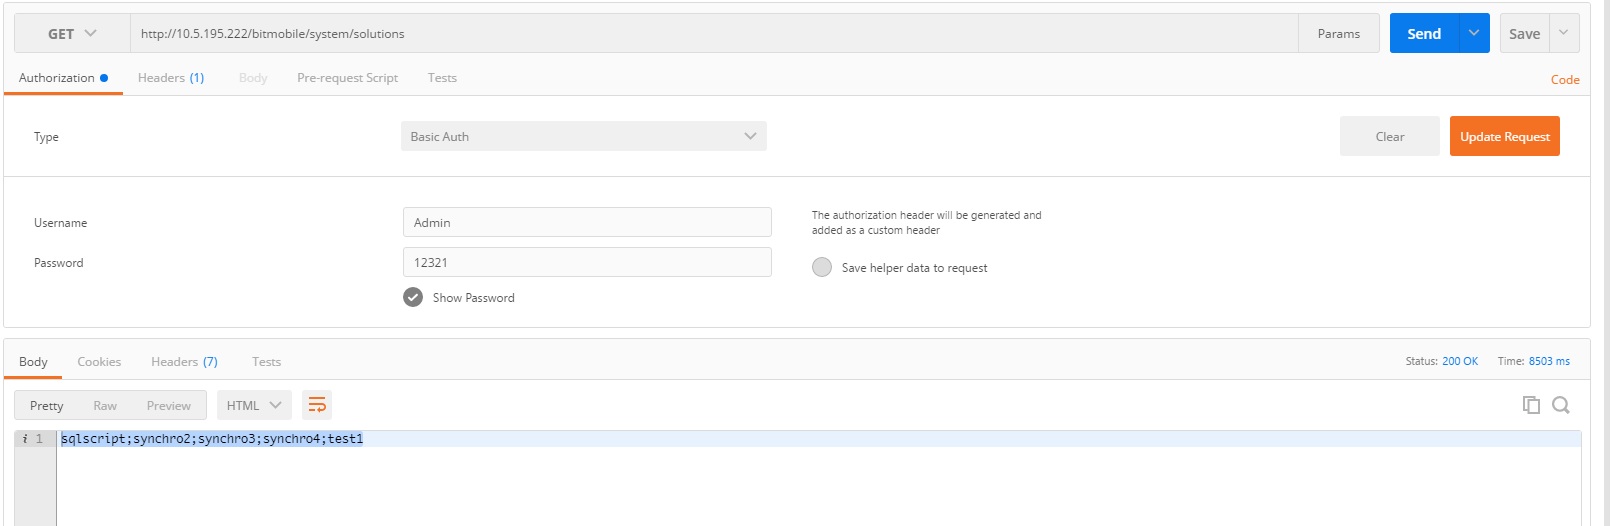The image size is (1612, 526).
Task: Switch to request Headers (1) tab
Action: click(171, 78)
